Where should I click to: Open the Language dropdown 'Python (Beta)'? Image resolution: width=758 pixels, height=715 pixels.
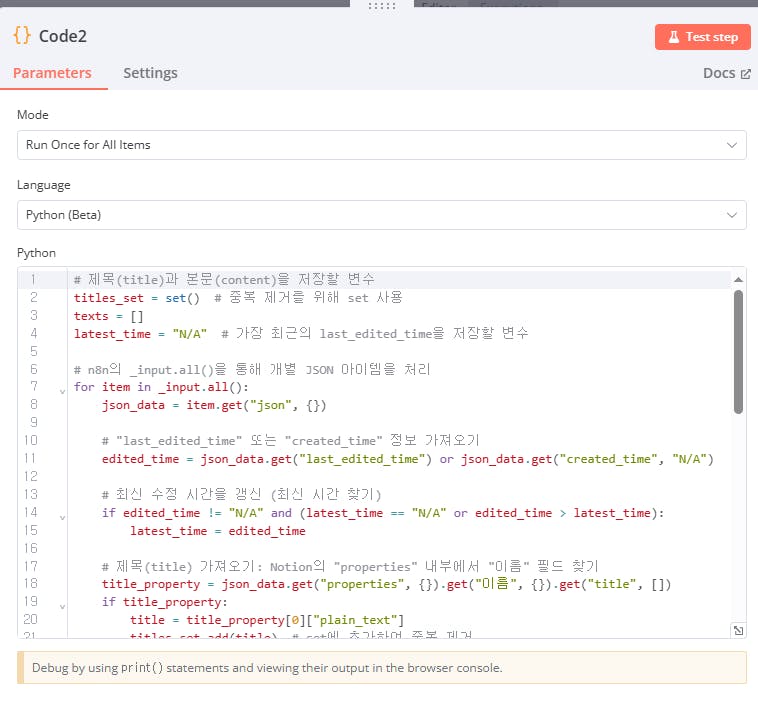pyautogui.click(x=381, y=215)
